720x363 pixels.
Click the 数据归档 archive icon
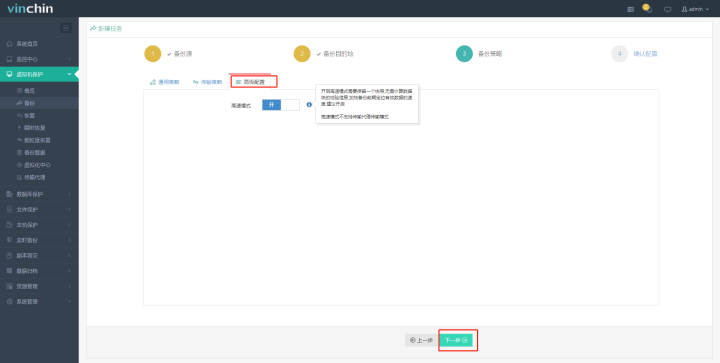[x=10, y=271]
